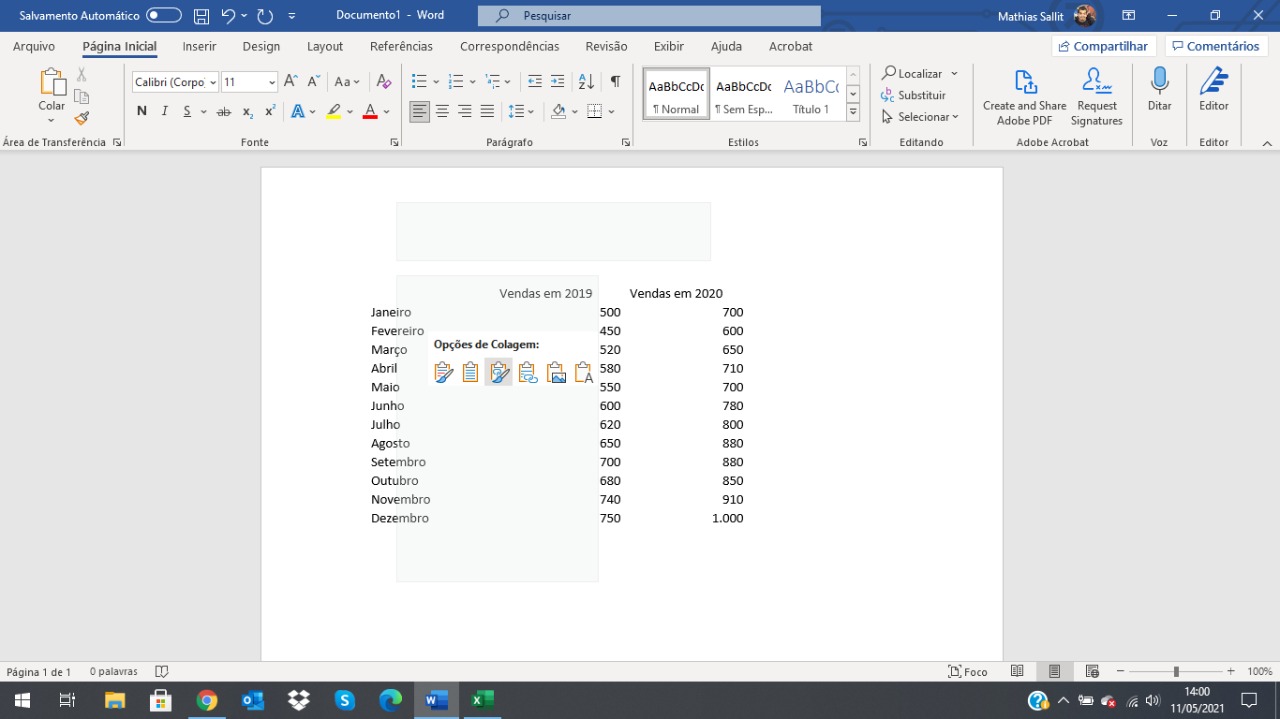The image size is (1280, 719).
Task: Choose link and use destination styles paste
Action: click(528, 373)
